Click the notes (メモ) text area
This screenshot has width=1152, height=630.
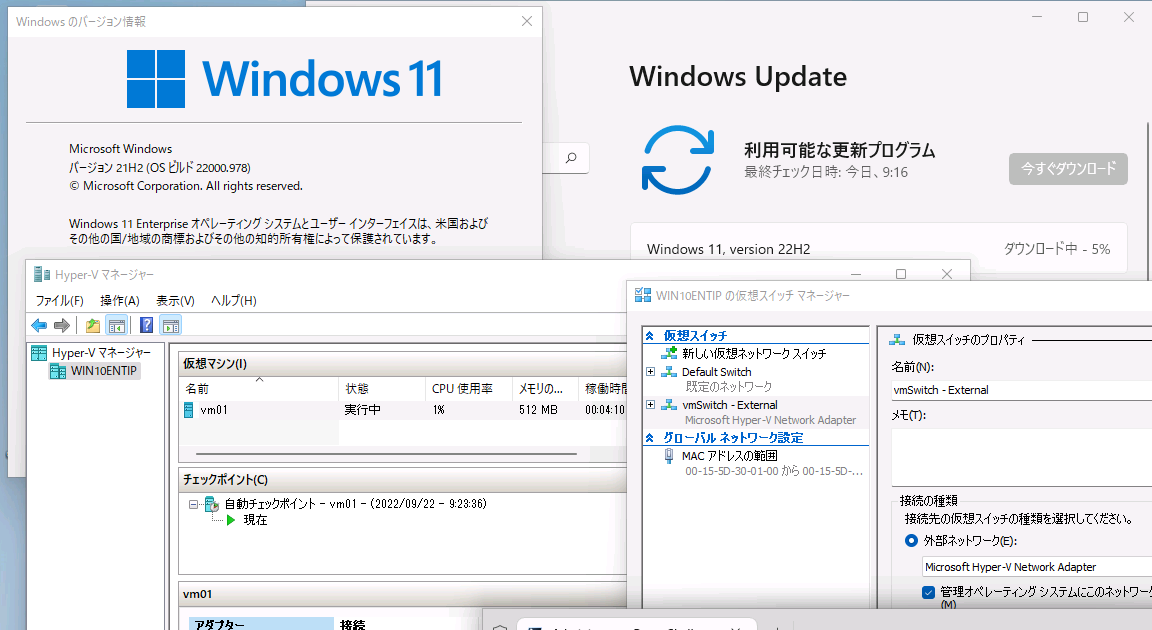[1021, 457]
